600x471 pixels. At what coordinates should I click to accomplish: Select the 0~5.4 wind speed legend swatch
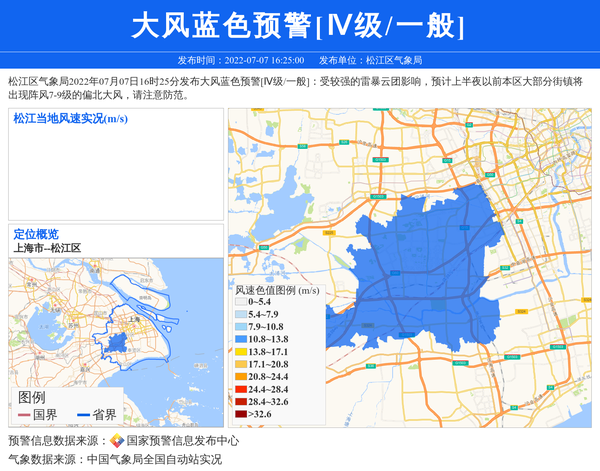pos(240,301)
